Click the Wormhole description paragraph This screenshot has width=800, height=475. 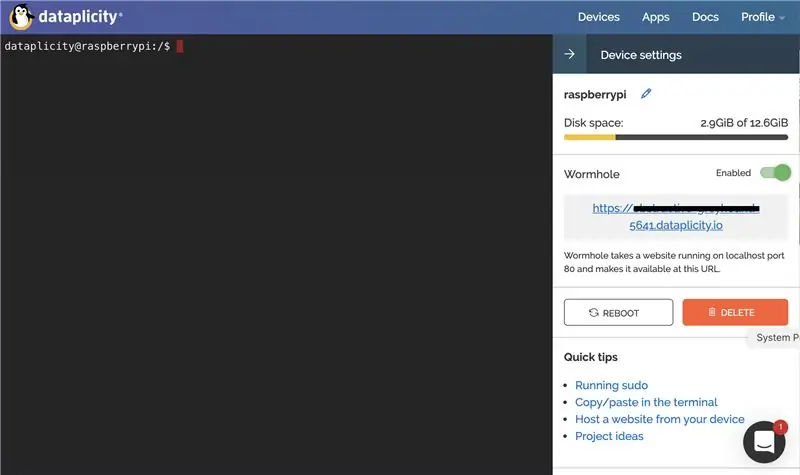(674, 262)
